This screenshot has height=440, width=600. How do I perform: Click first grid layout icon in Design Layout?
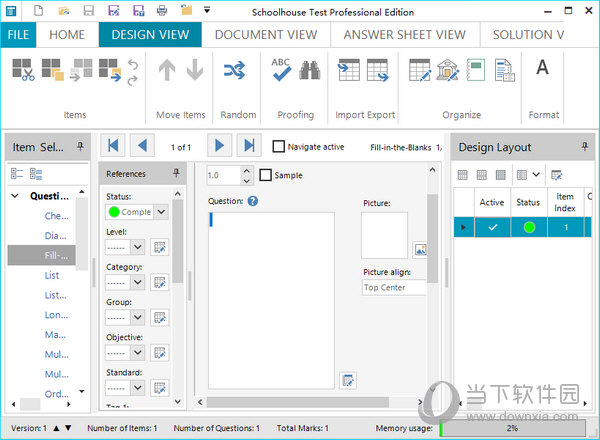point(462,175)
